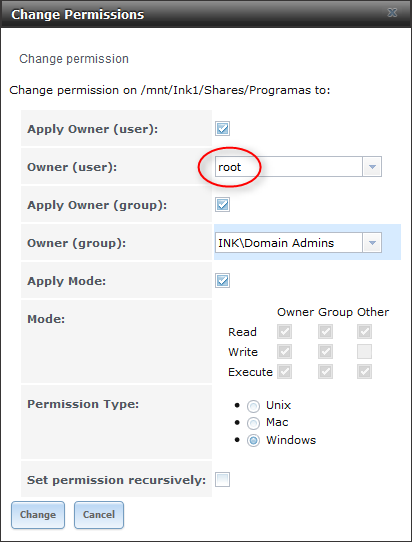Toggle the Owner Write mode checkbox
Image resolution: width=412 pixels, height=542 pixels.
coord(284,352)
